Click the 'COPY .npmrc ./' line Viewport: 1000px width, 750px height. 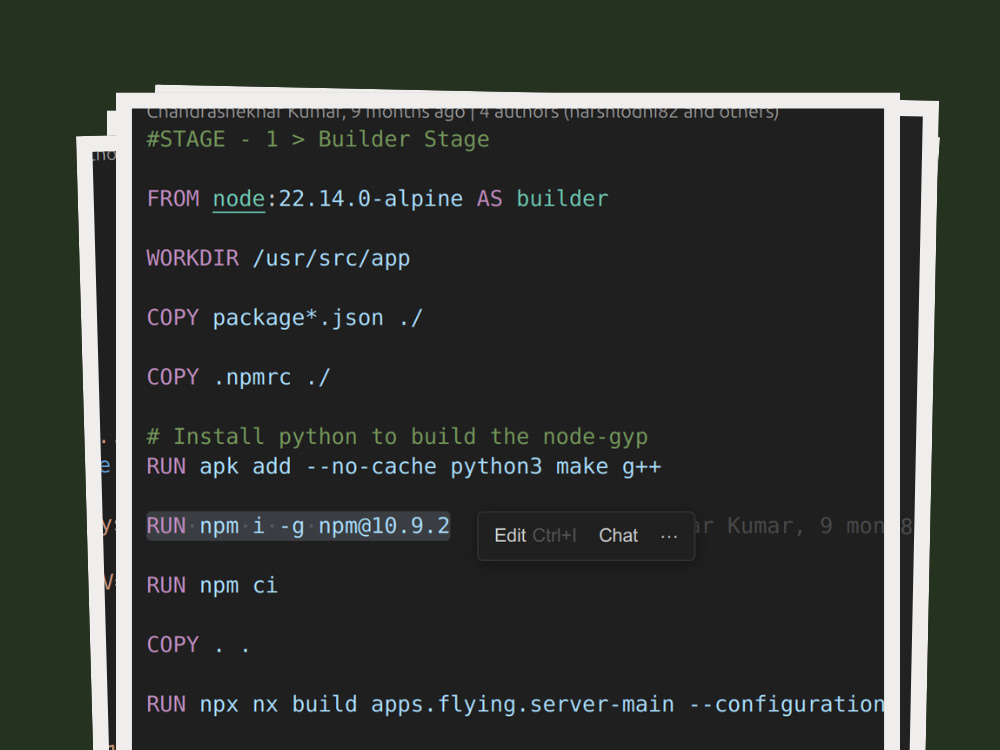coord(239,377)
